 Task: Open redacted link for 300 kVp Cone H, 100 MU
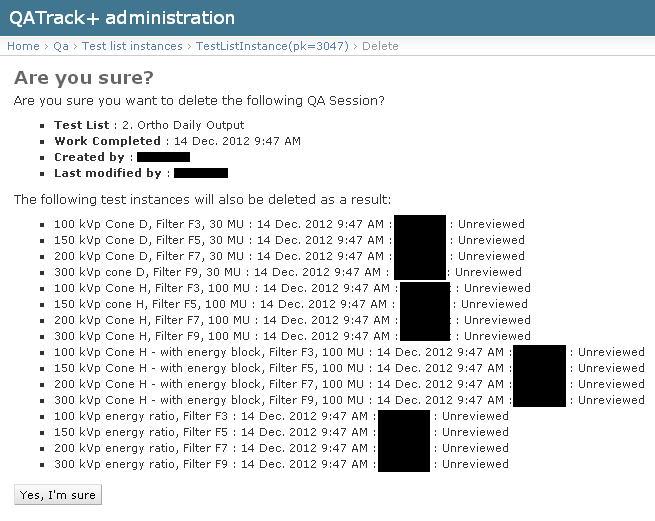424,335
